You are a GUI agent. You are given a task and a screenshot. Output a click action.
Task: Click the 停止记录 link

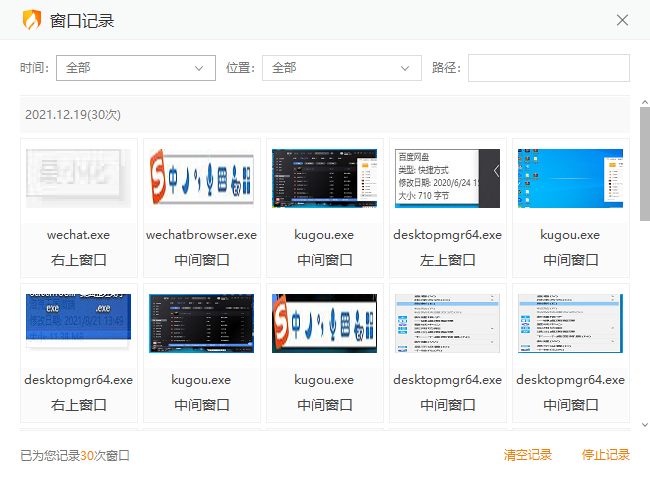(606, 455)
